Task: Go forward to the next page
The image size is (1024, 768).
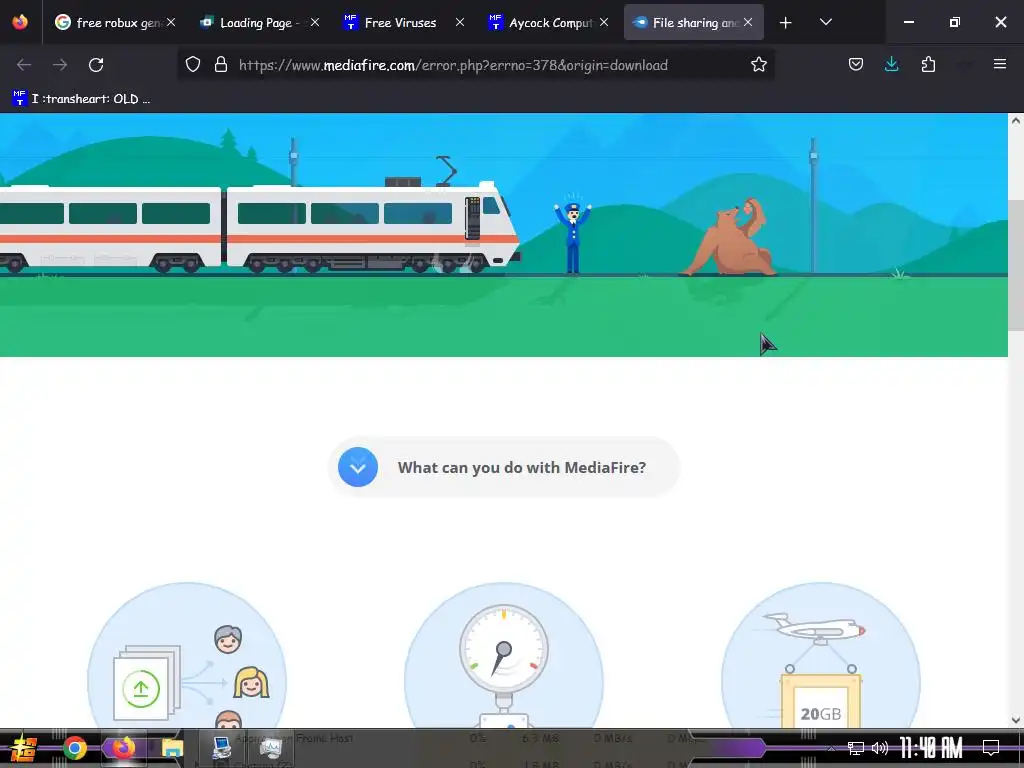Action: (60, 65)
